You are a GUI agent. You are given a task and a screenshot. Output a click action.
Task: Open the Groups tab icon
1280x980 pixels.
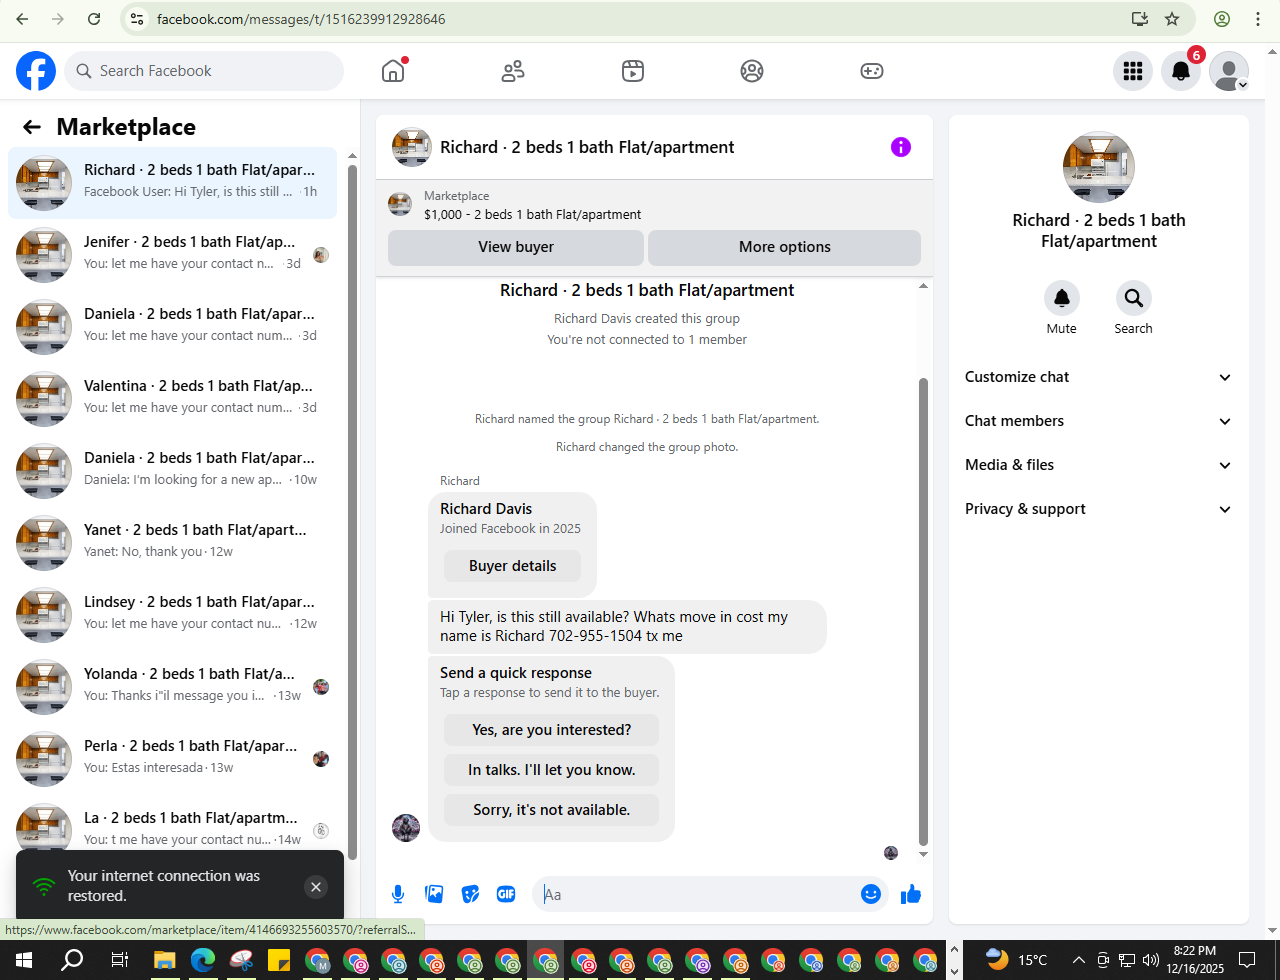pyautogui.click(x=752, y=71)
